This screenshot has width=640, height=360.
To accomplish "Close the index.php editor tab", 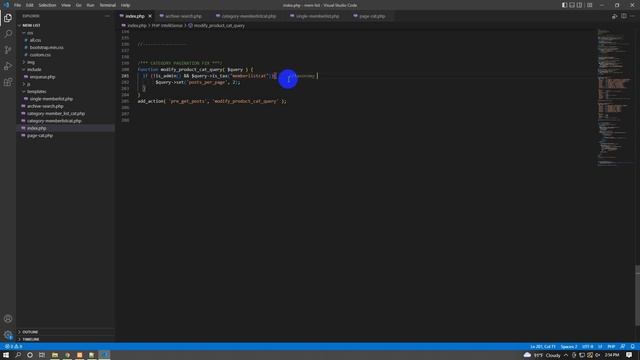I will [150, 16].
